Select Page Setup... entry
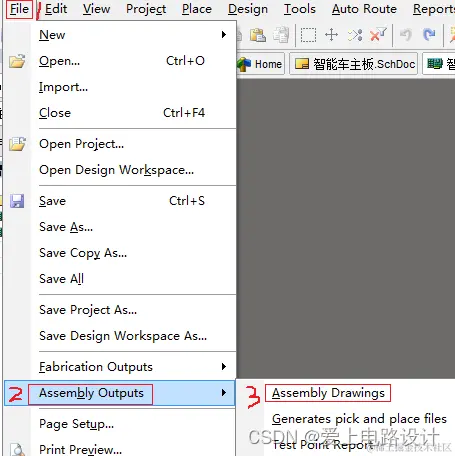This screenshot has height=456, width=455. 133,424
